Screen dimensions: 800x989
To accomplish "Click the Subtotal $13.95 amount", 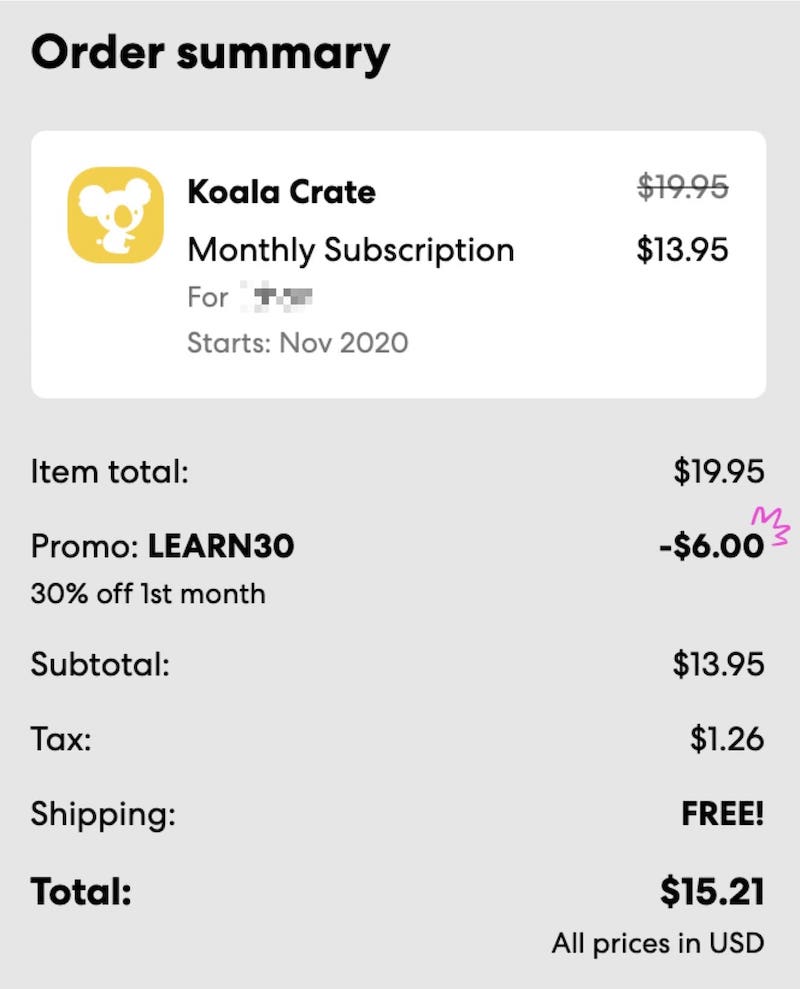I will 718,664.
